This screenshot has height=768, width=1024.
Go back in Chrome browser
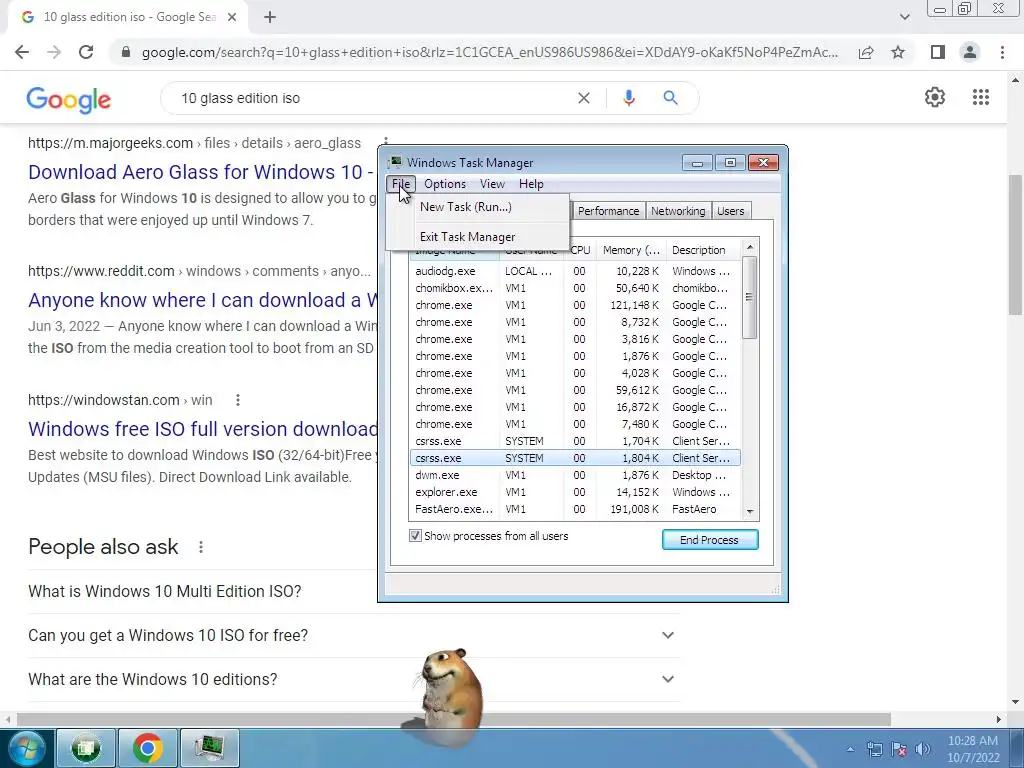[22, 52]
